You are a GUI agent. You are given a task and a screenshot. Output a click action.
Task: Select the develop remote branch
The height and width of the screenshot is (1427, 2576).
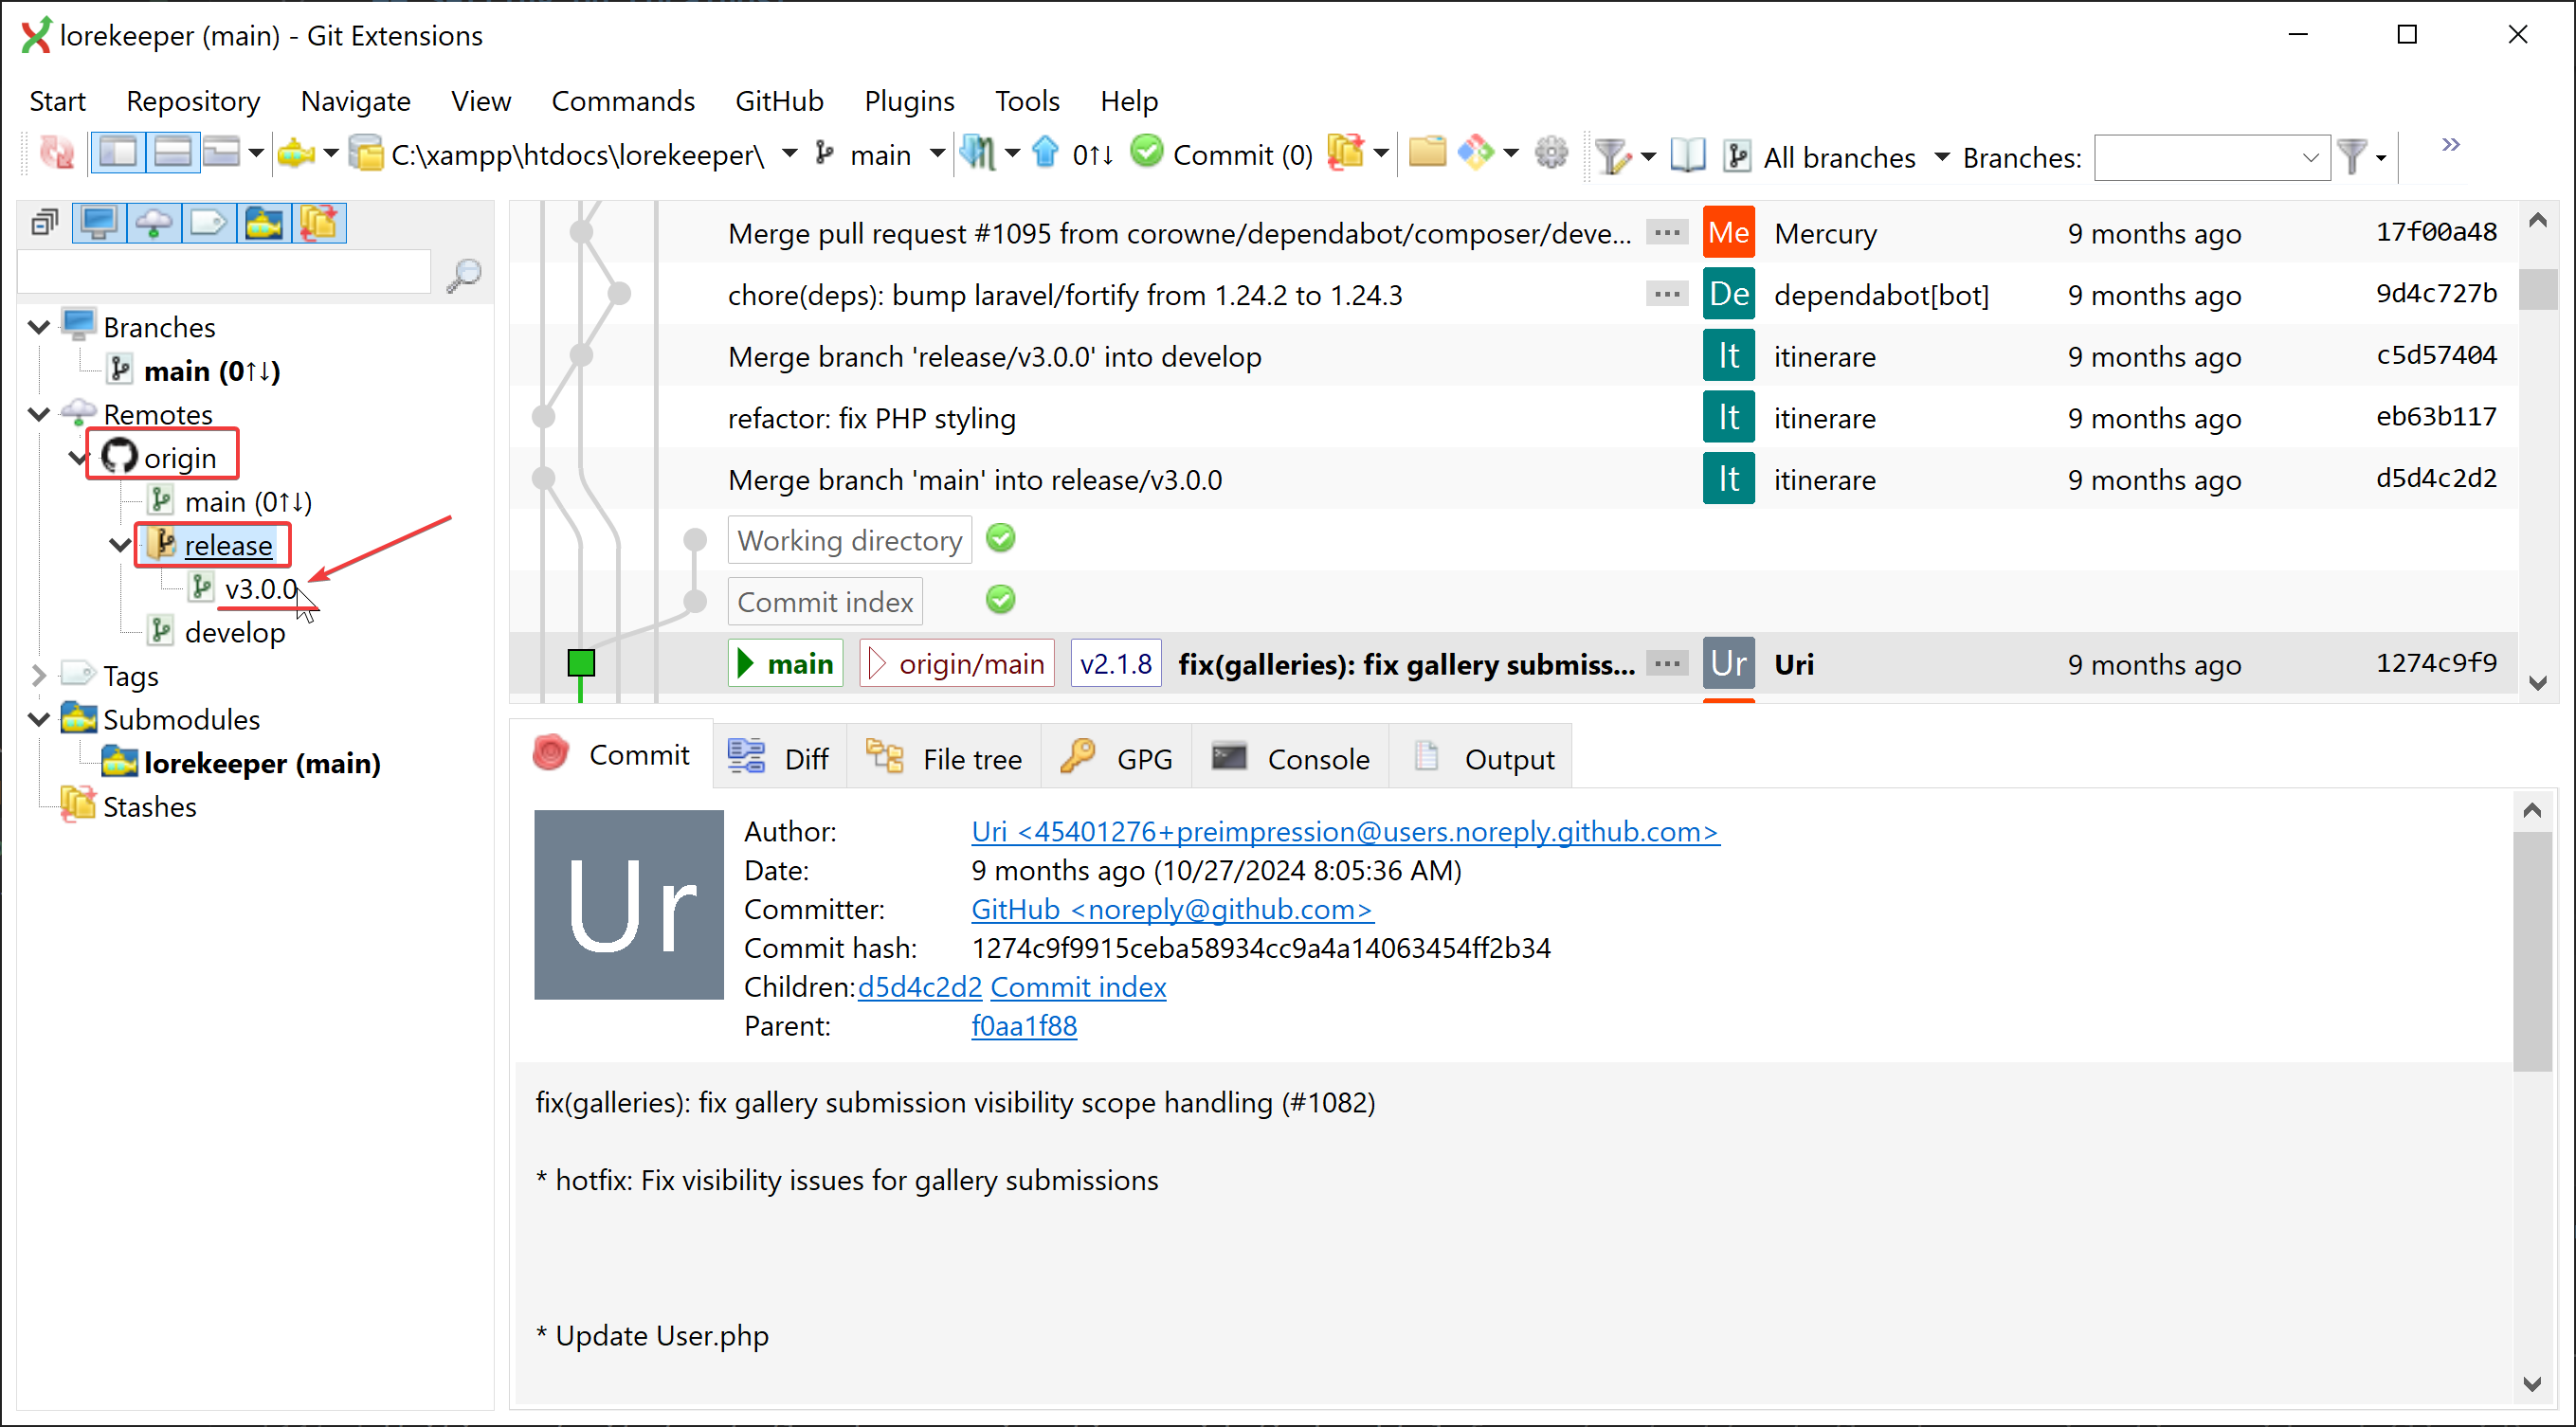coord(234,633)
